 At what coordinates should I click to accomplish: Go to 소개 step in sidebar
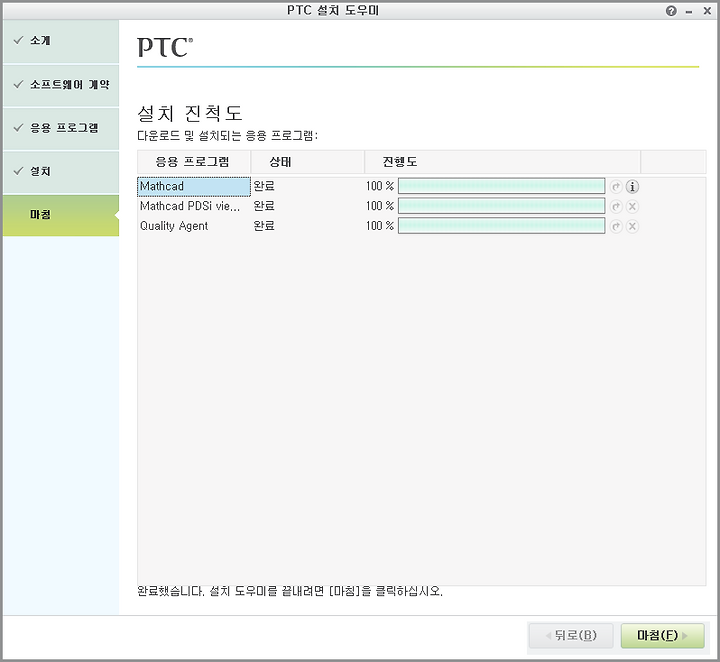(x=61, y=41)
